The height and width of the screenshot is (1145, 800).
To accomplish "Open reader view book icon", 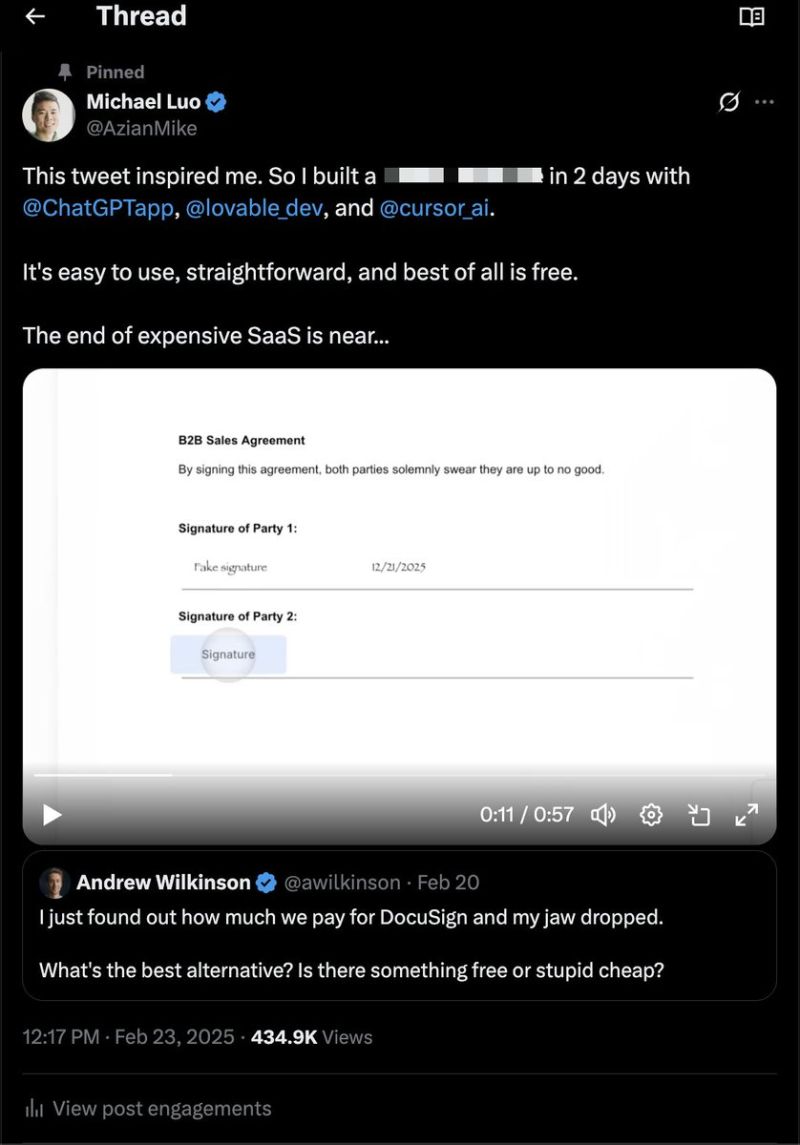I will pyautogui.click(x=751, y=17).
